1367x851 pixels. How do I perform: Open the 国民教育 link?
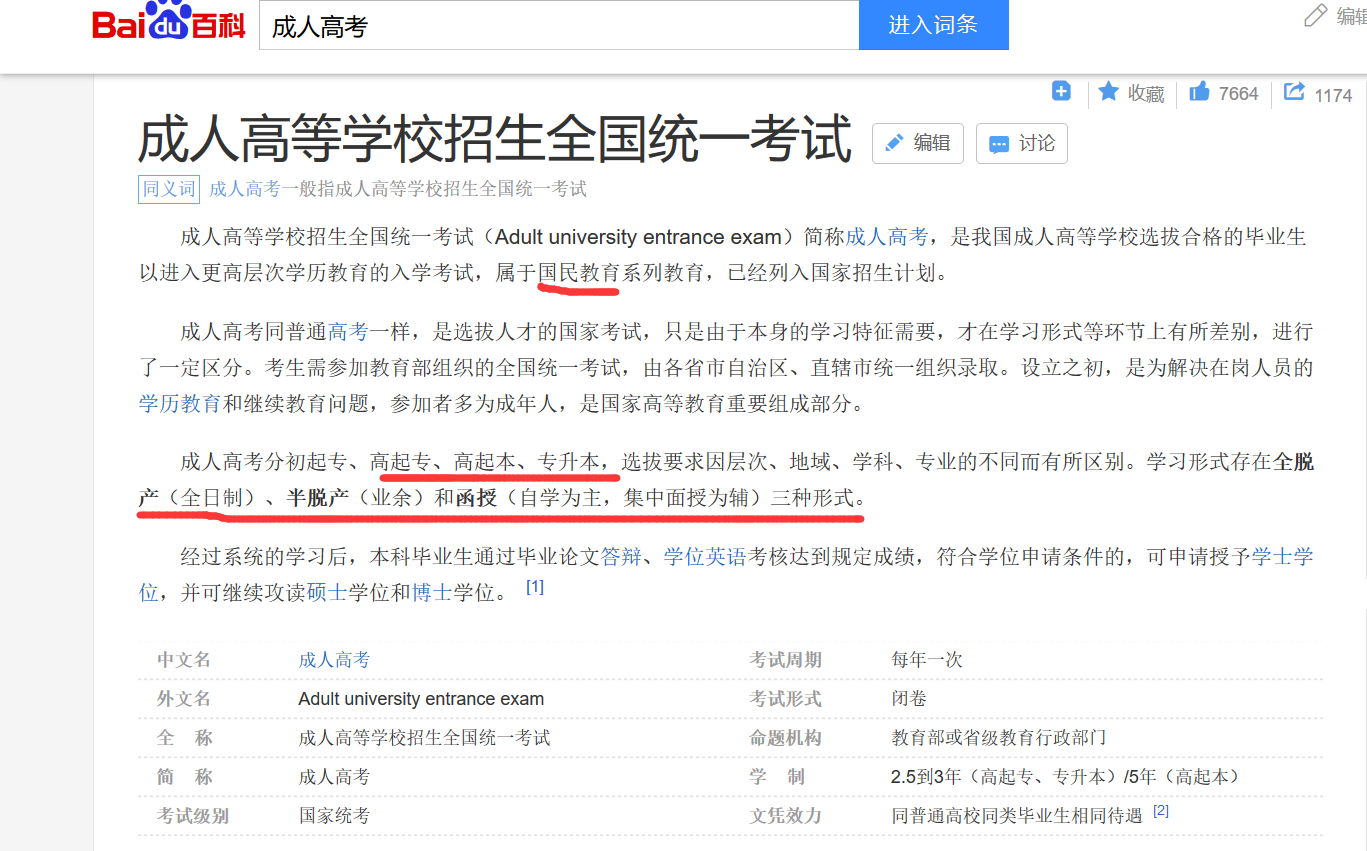point(579,272)
